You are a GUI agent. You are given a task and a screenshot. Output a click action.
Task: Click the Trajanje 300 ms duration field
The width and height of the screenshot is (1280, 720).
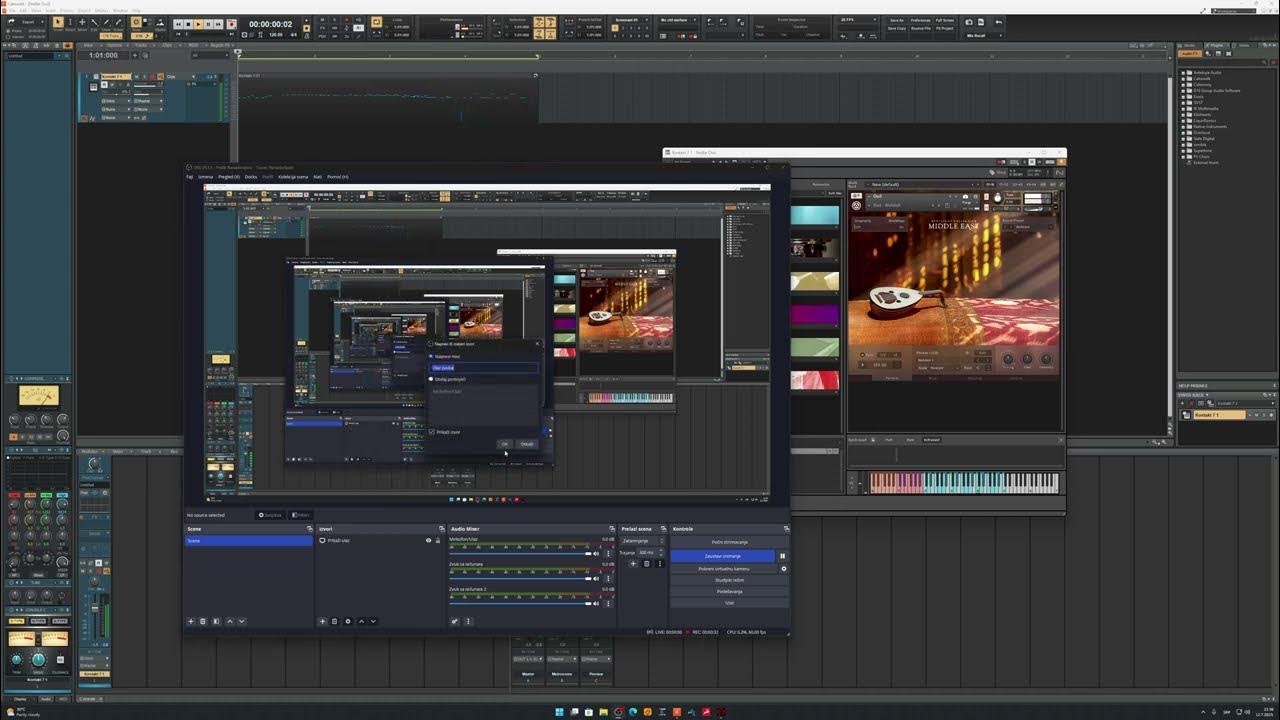[649, 552]
